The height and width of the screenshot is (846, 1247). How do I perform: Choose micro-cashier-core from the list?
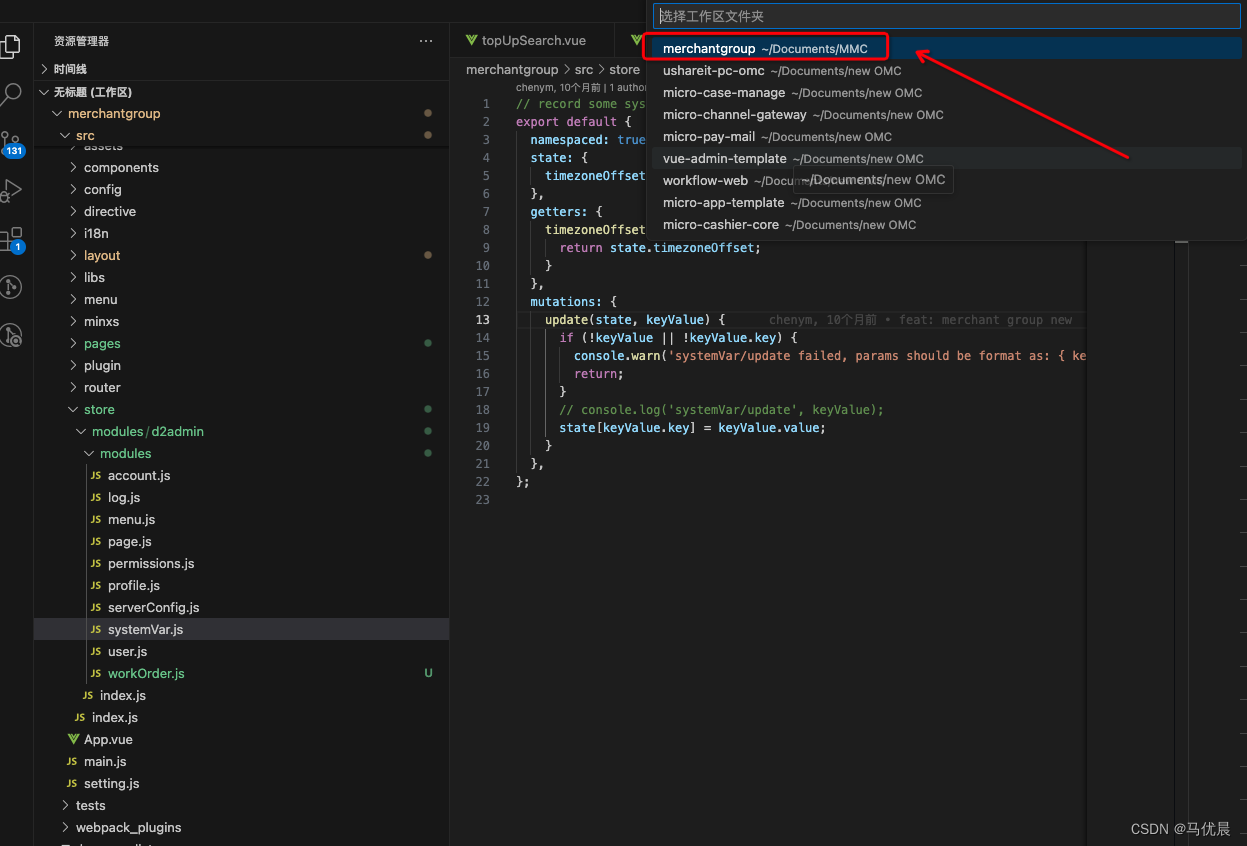(721, 224)
